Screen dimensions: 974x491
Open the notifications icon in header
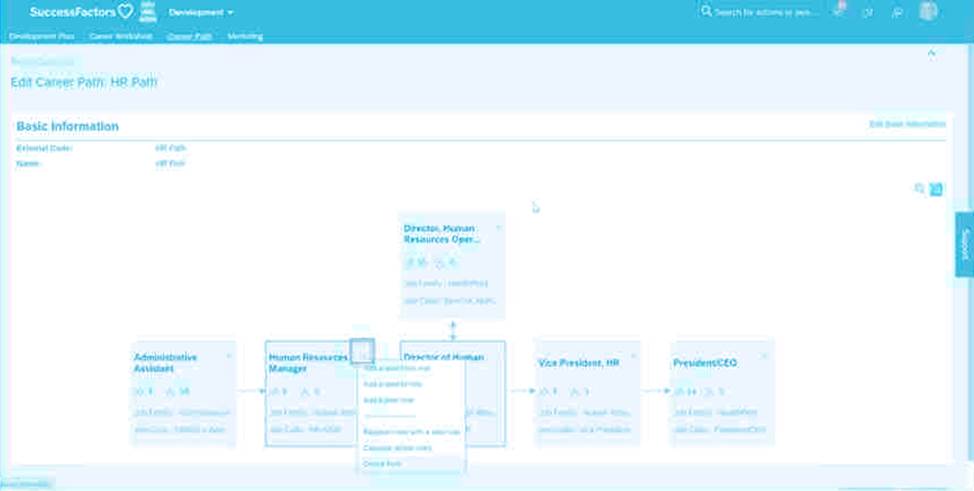(838, 11)
